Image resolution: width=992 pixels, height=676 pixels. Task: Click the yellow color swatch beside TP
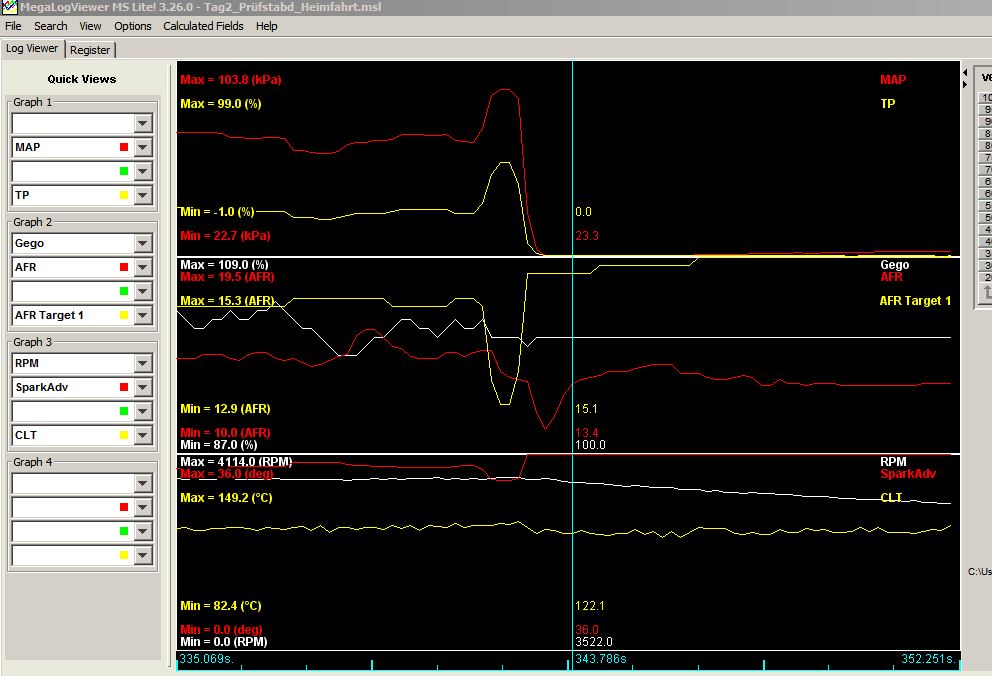pos(124,195)
